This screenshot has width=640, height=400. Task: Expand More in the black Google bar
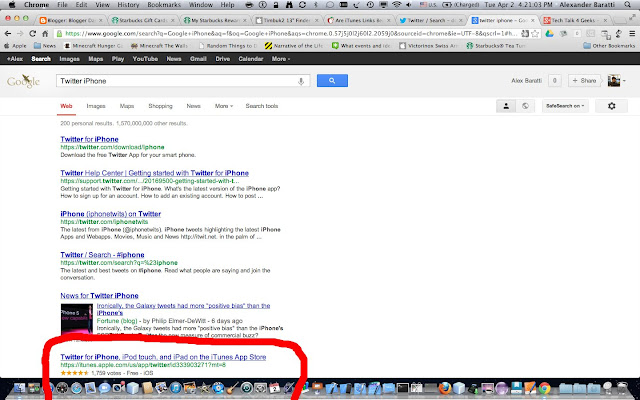pos(281,59)
